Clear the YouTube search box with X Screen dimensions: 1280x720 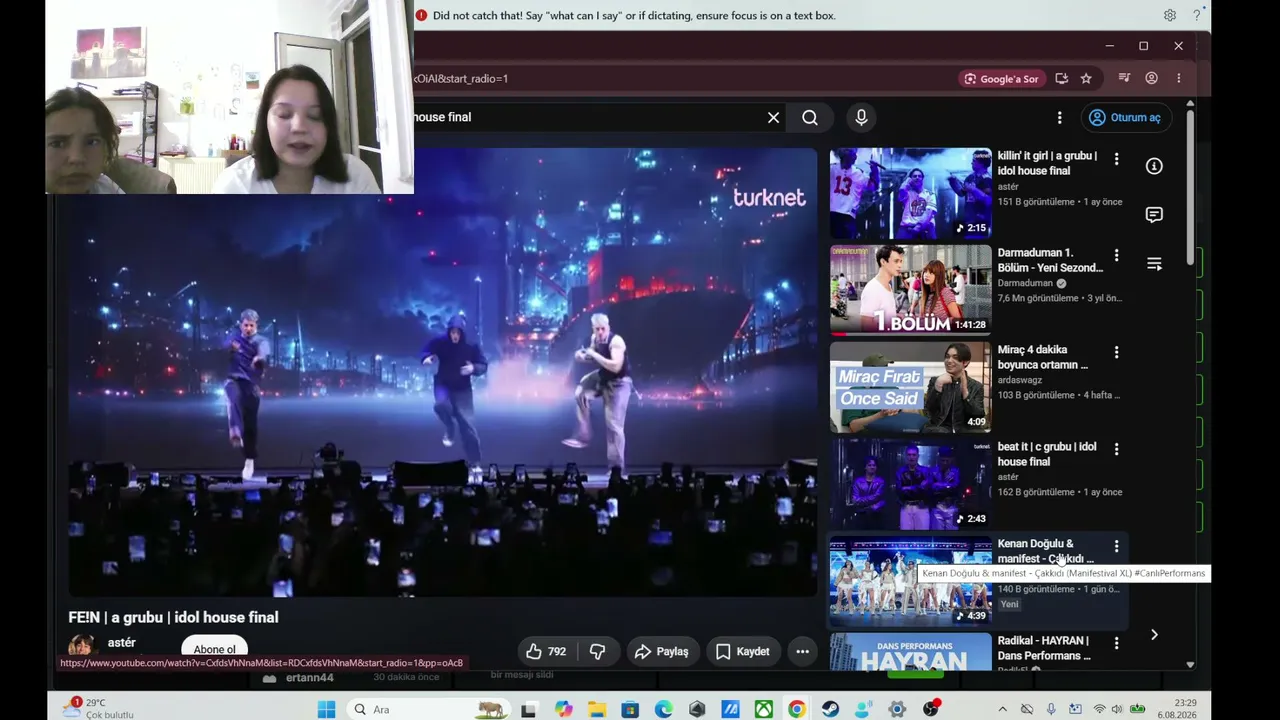pos(773,117)
